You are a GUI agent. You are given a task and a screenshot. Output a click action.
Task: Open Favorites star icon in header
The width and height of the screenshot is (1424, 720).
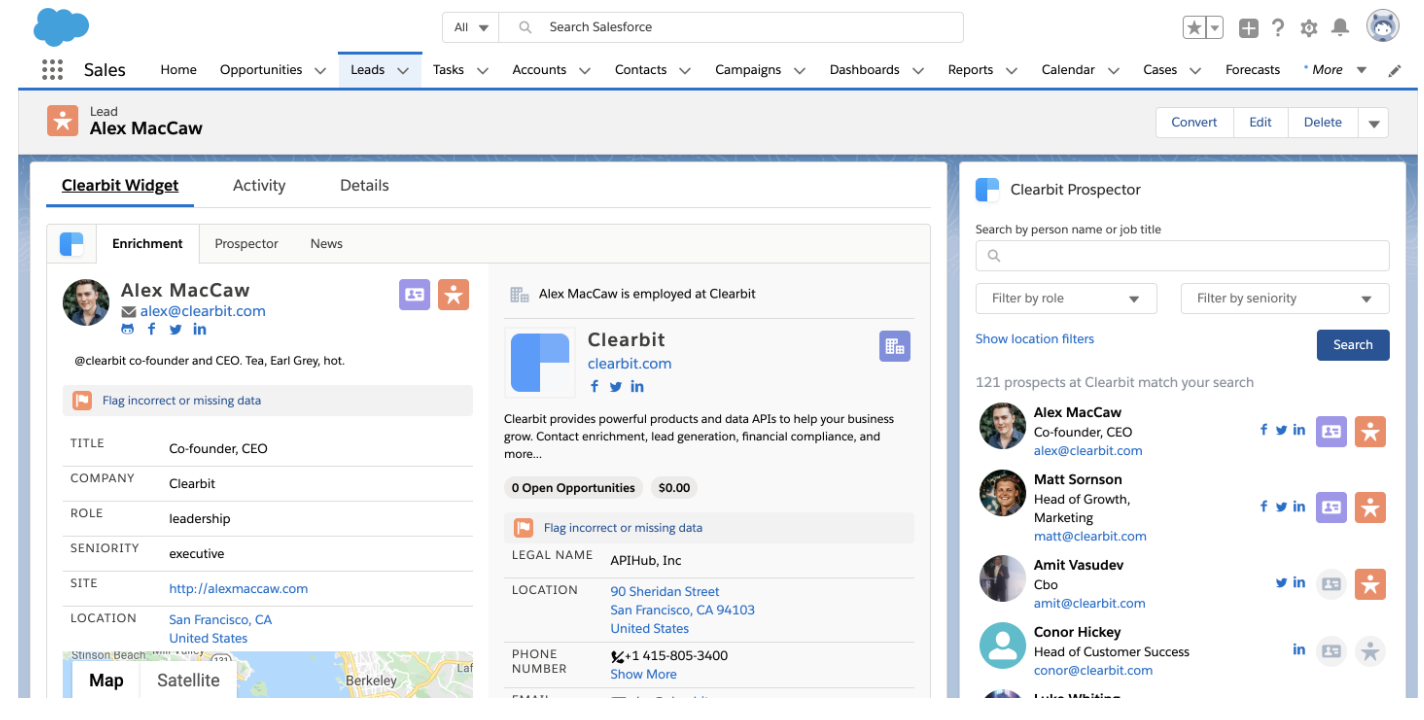[1194, 28]
